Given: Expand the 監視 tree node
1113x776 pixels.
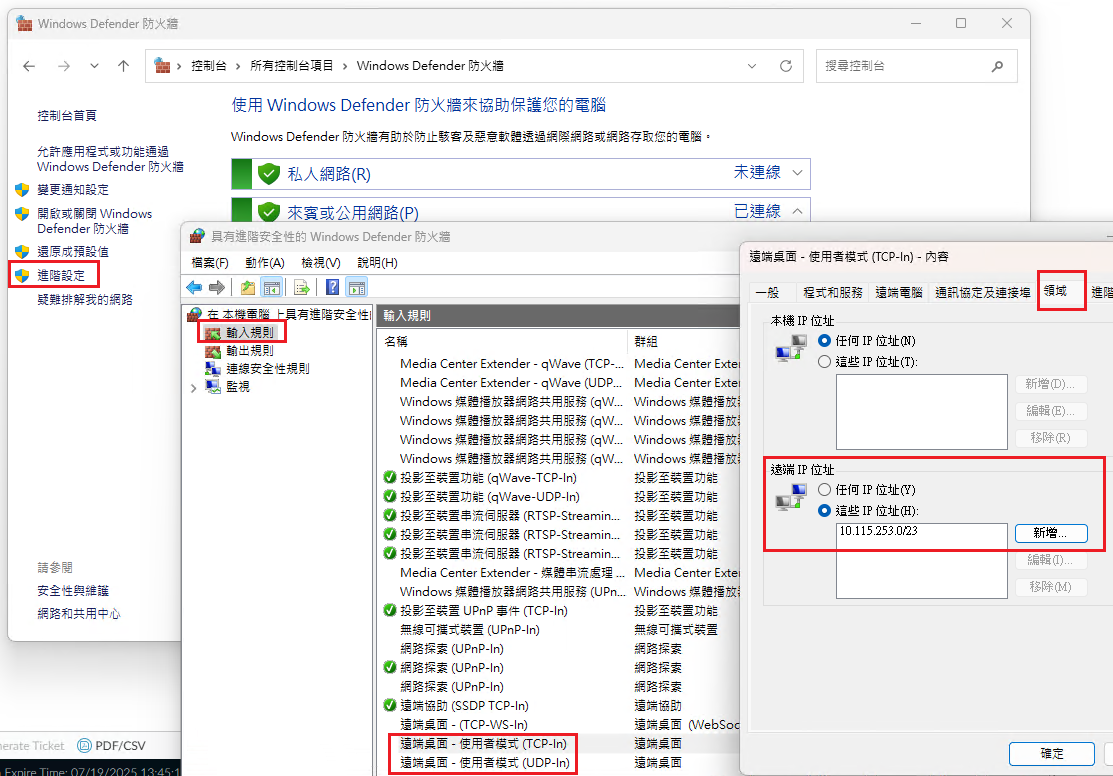Looking at the screenshot, I should 193,387.
